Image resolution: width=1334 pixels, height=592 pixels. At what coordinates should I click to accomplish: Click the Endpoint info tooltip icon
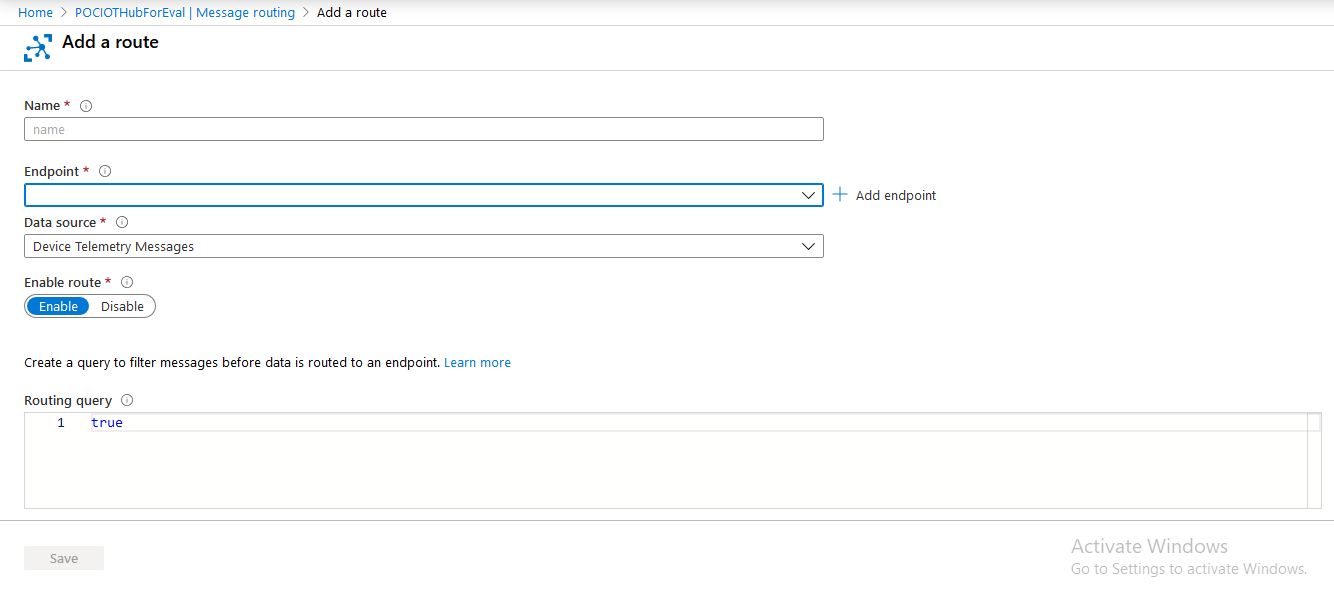point(105,171)
